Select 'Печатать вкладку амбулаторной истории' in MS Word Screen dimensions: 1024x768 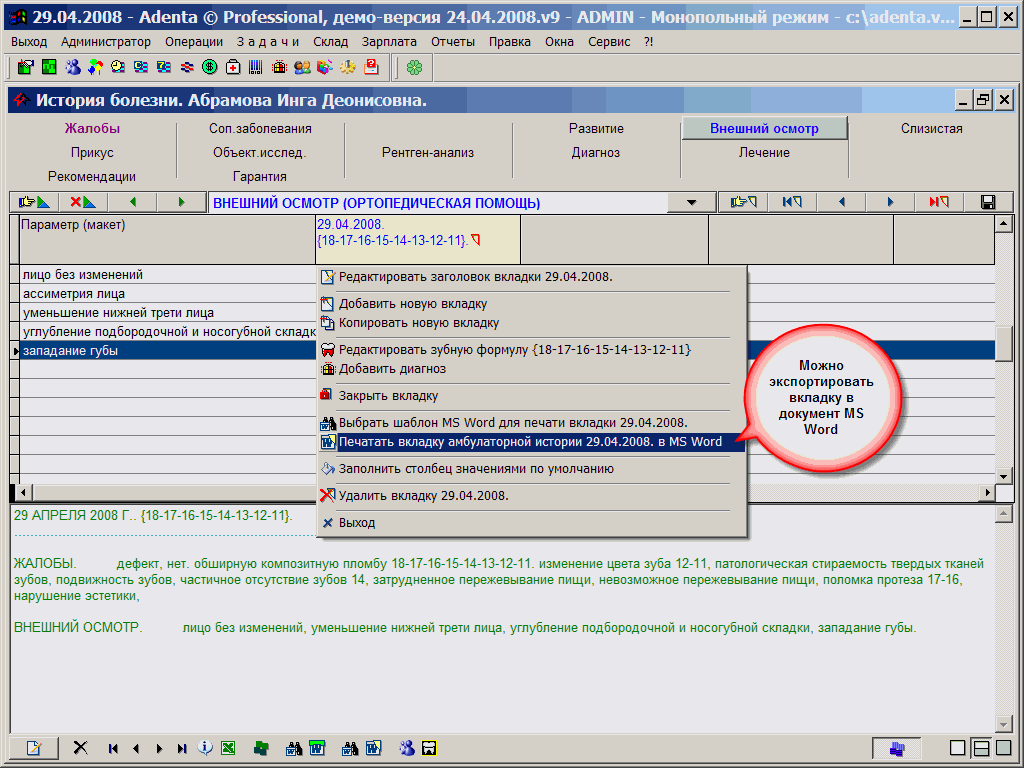tap(530, 442)
